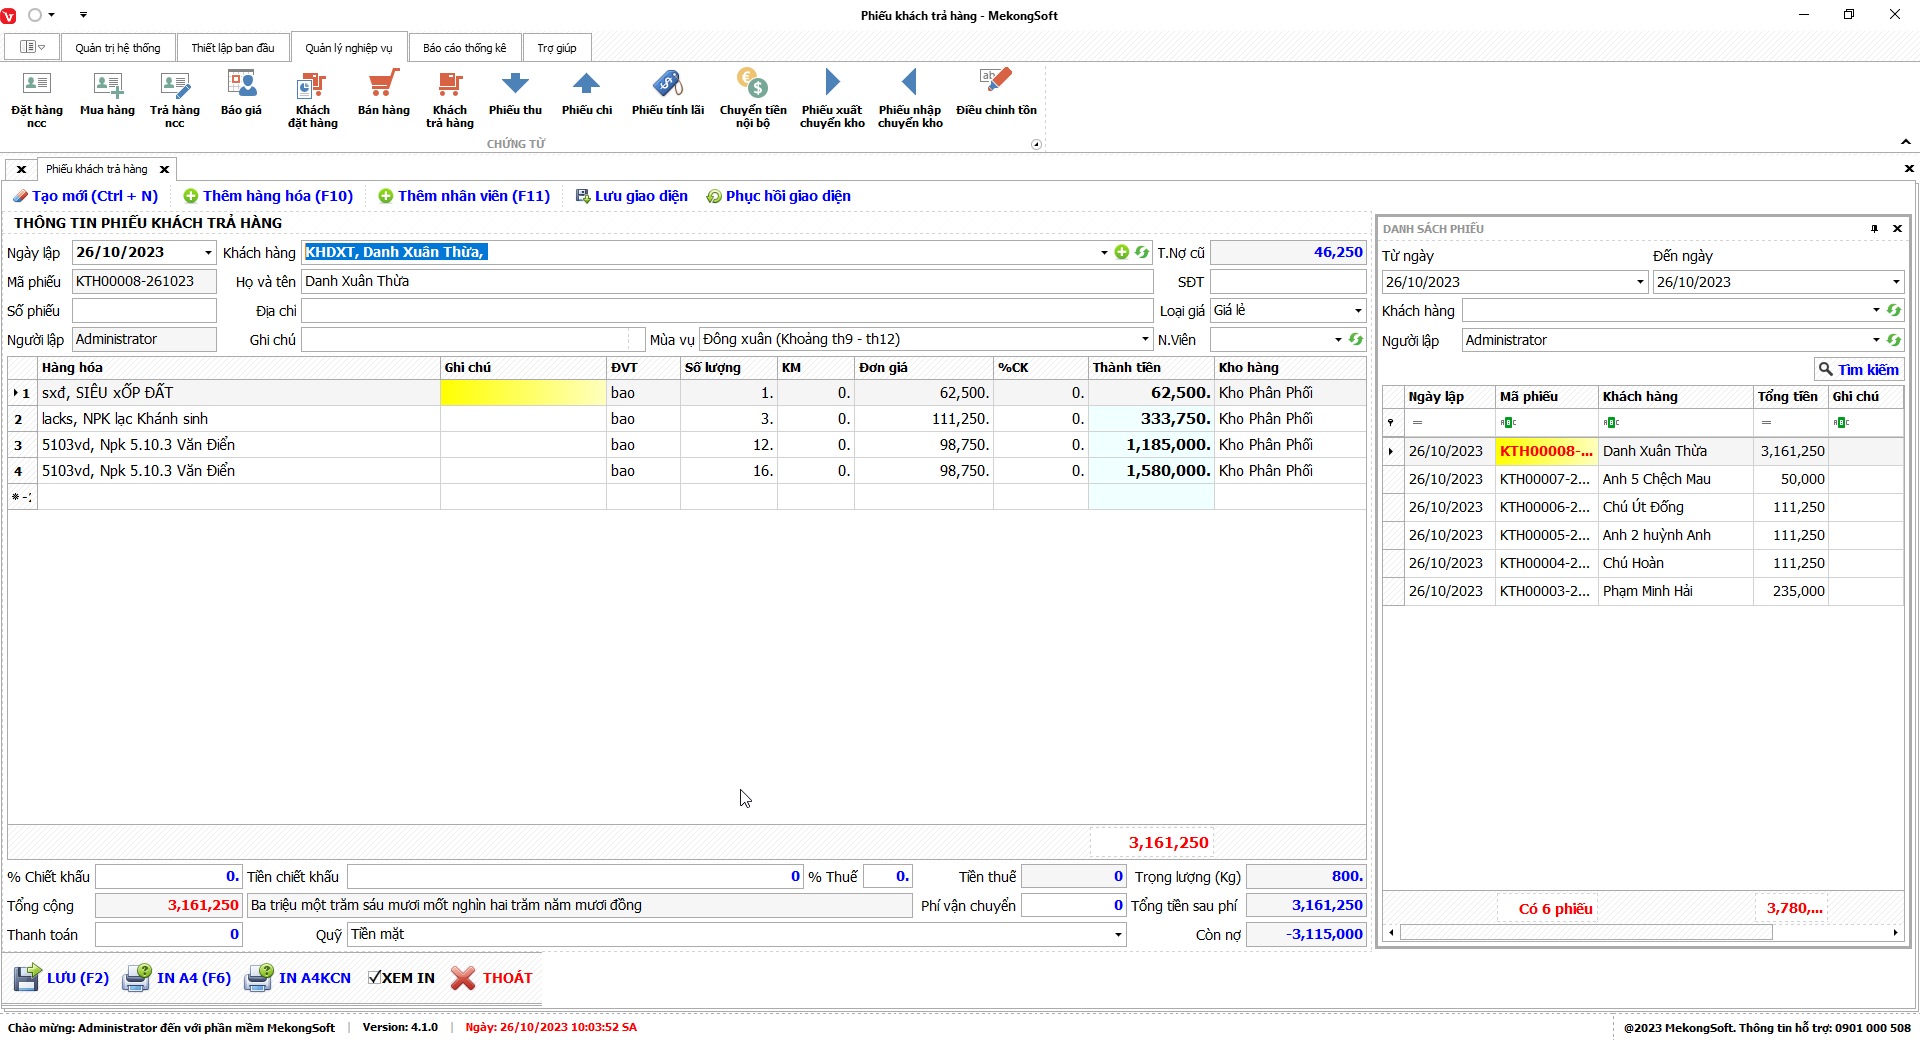Open the Mùa vụ dropdown
1920x1040 pixels.
coord(1145,340)
